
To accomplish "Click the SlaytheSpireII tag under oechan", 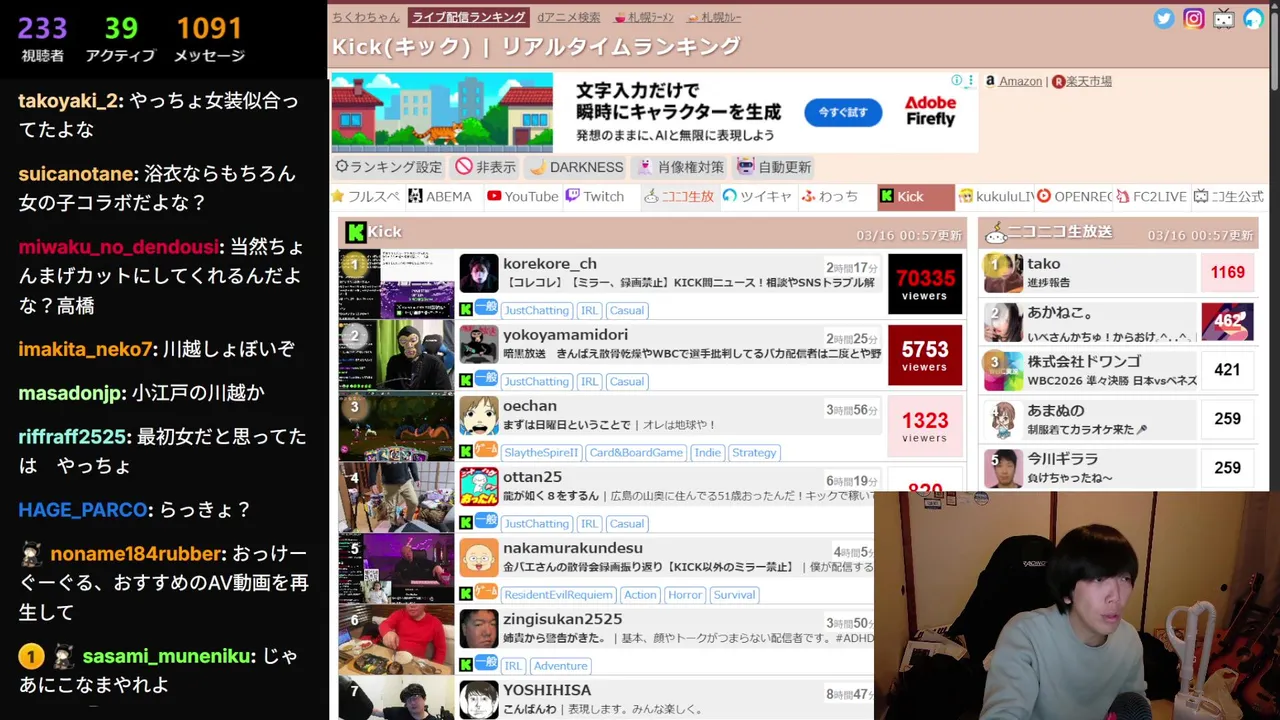I will pyautogui.click(x=540, y=452).
